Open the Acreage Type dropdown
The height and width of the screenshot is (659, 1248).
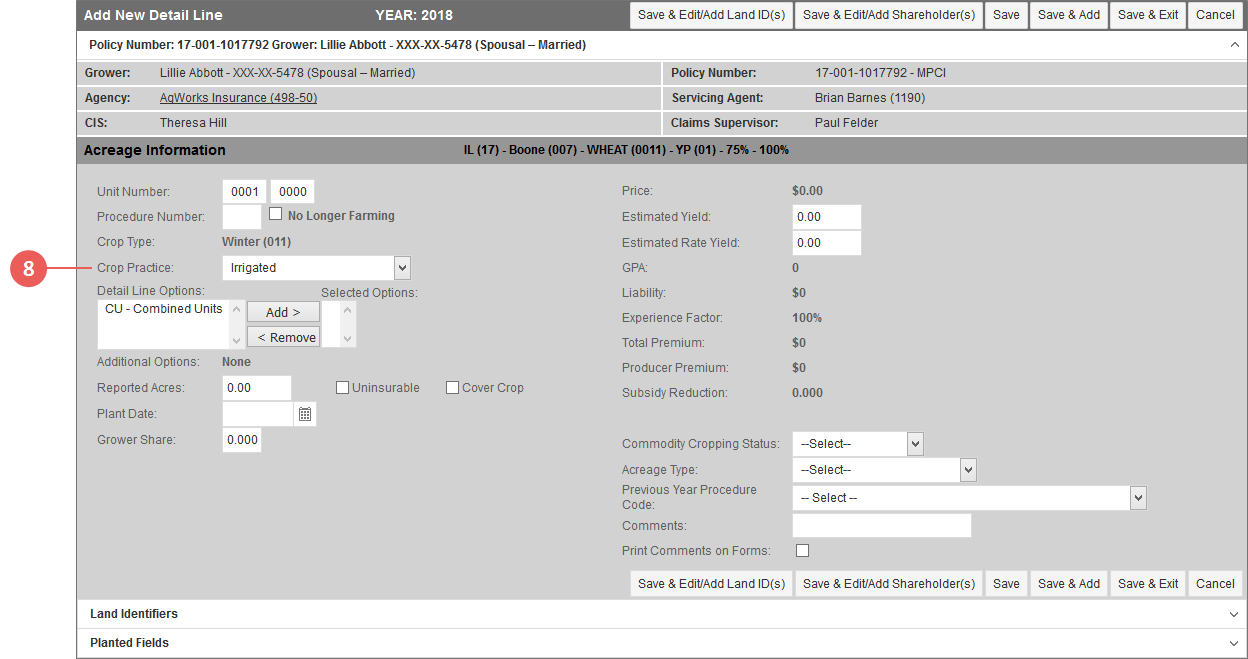click(884, 470)
